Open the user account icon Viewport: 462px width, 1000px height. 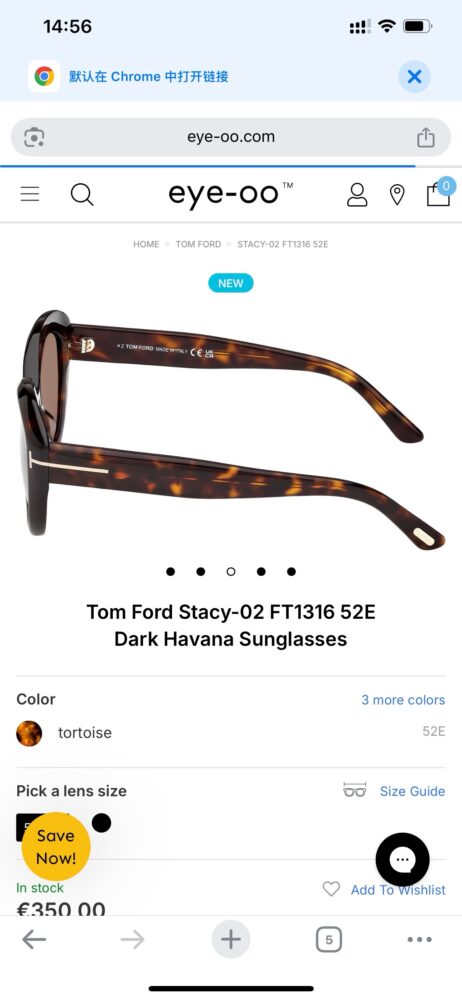pyautogui.click(x=357, y=195)
